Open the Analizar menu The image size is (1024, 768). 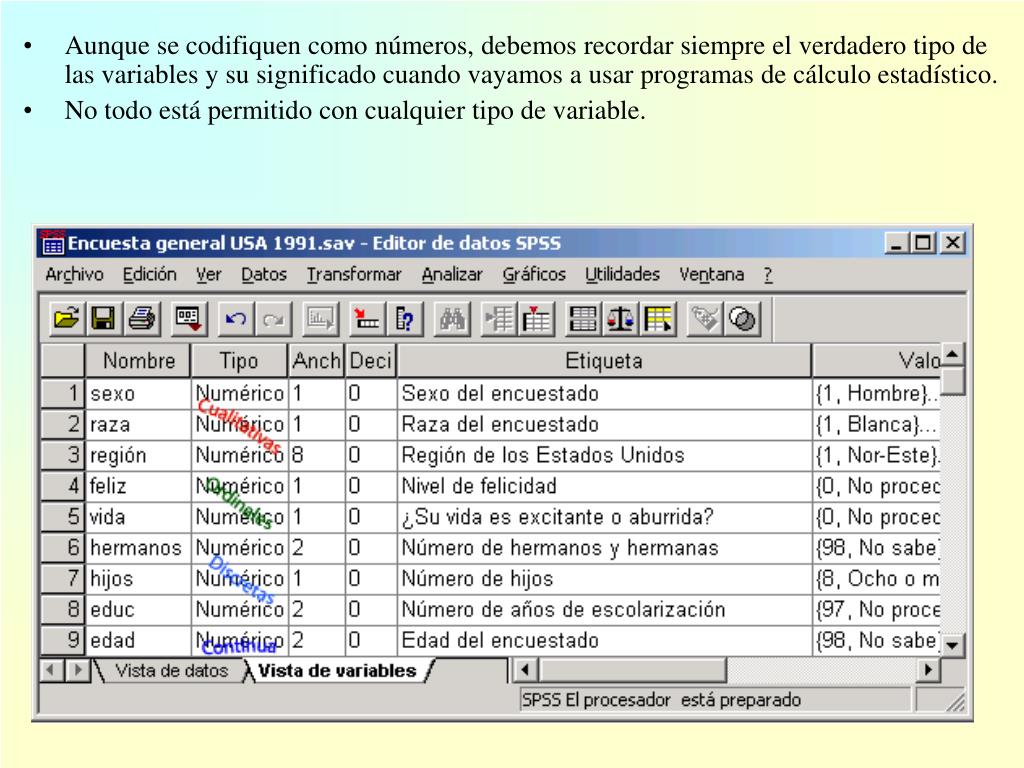[x=452, y=274]
